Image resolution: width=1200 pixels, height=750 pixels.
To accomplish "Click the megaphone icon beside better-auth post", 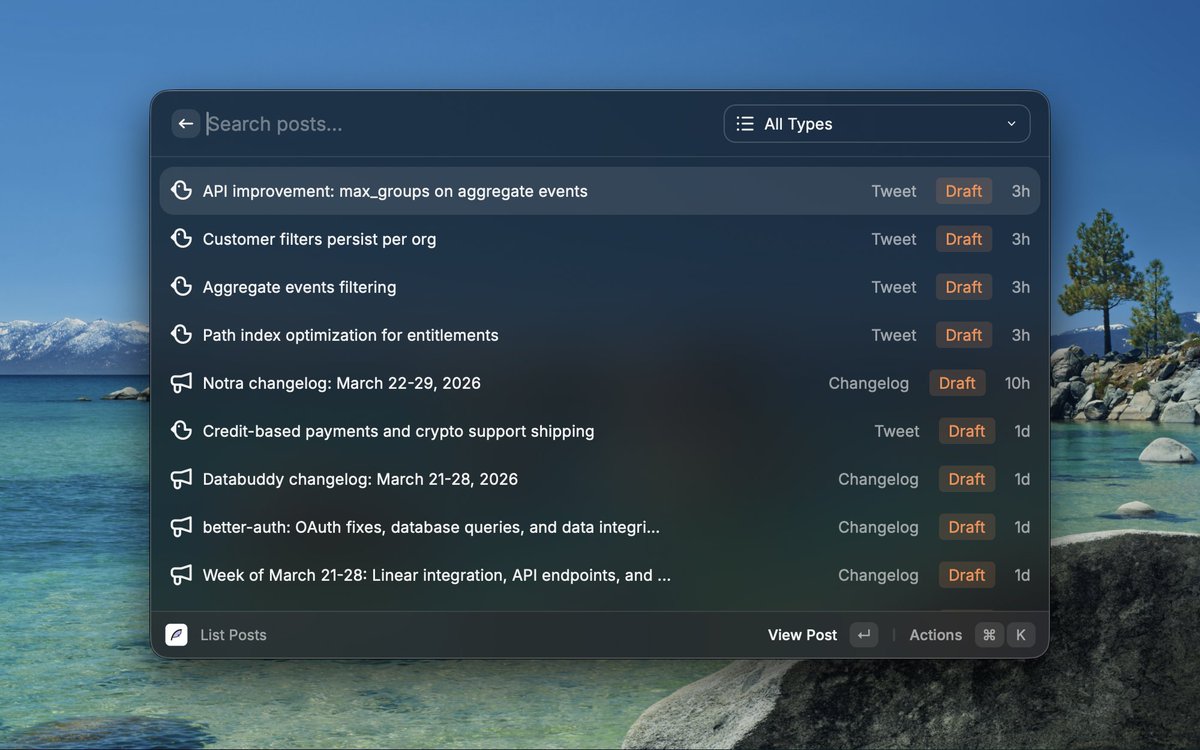I will (181, 527).
